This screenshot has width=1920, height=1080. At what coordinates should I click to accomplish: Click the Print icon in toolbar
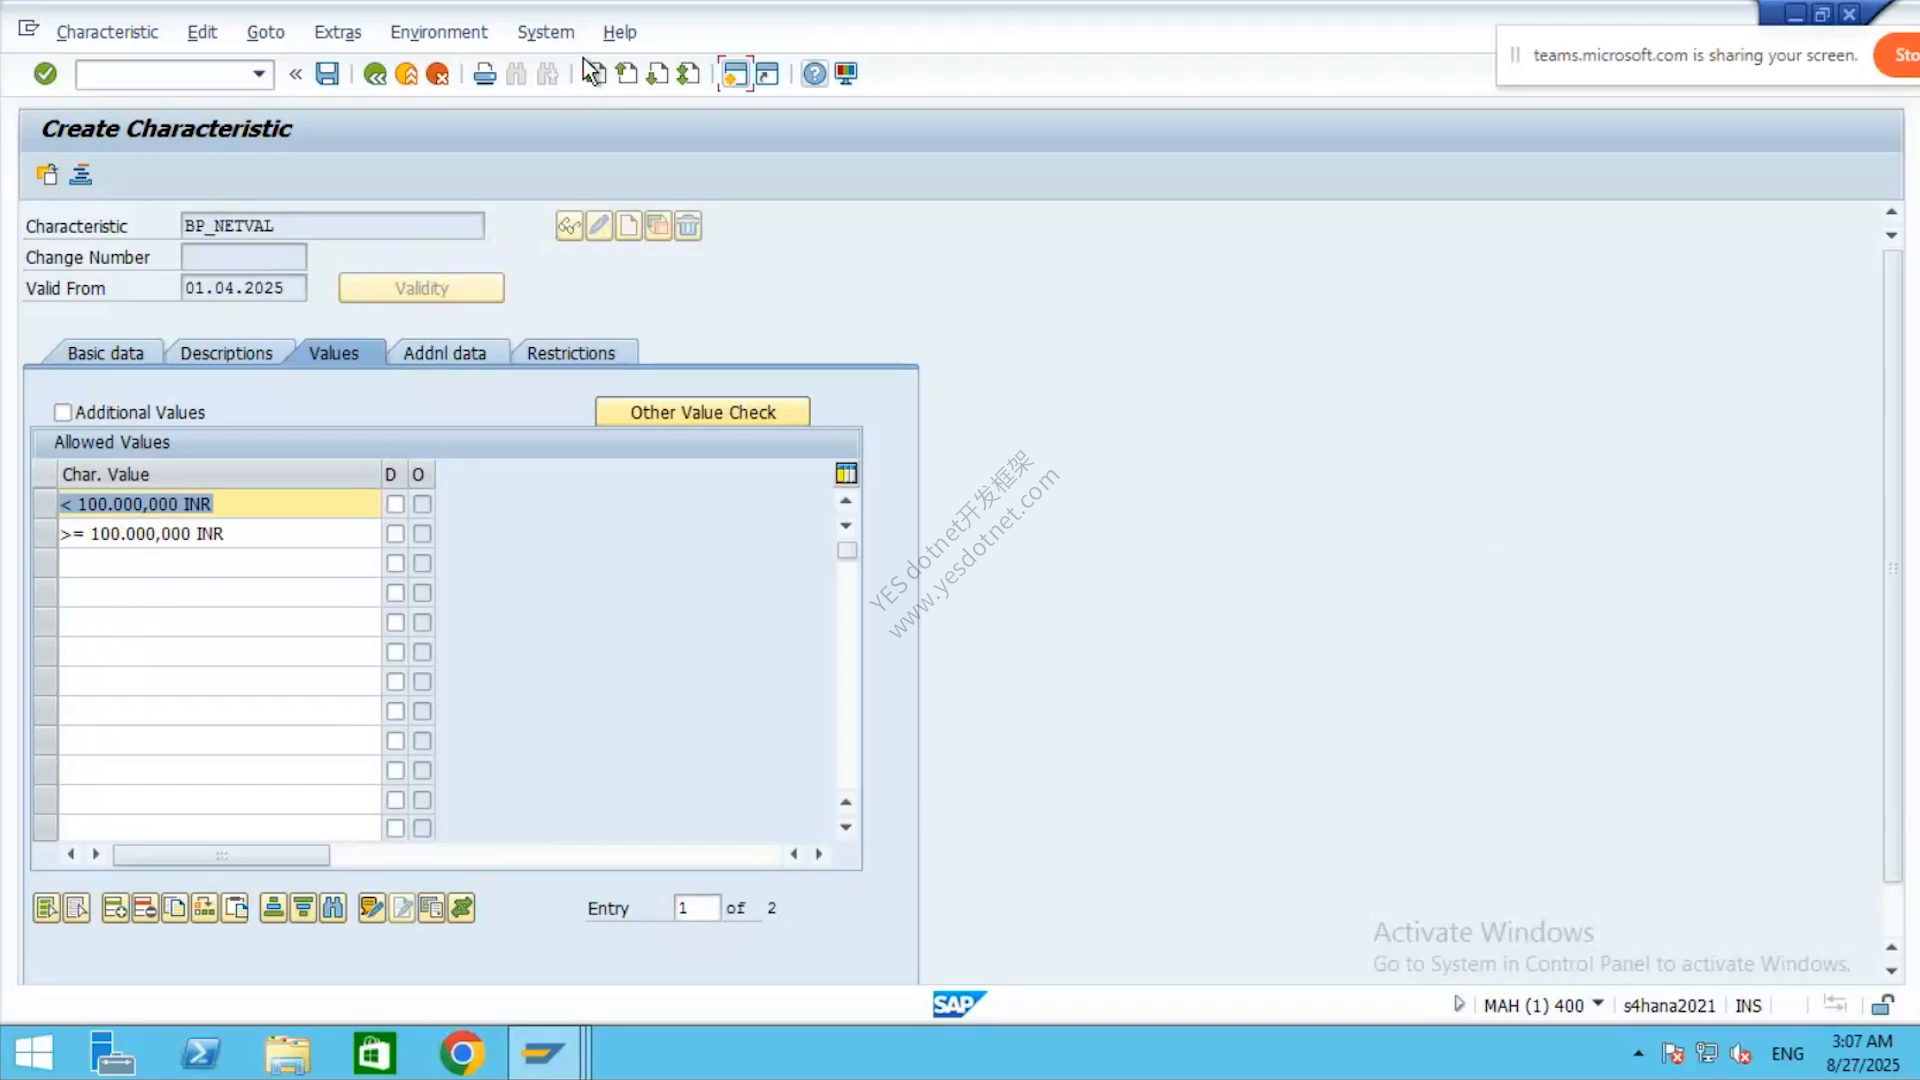pos(485,74)
